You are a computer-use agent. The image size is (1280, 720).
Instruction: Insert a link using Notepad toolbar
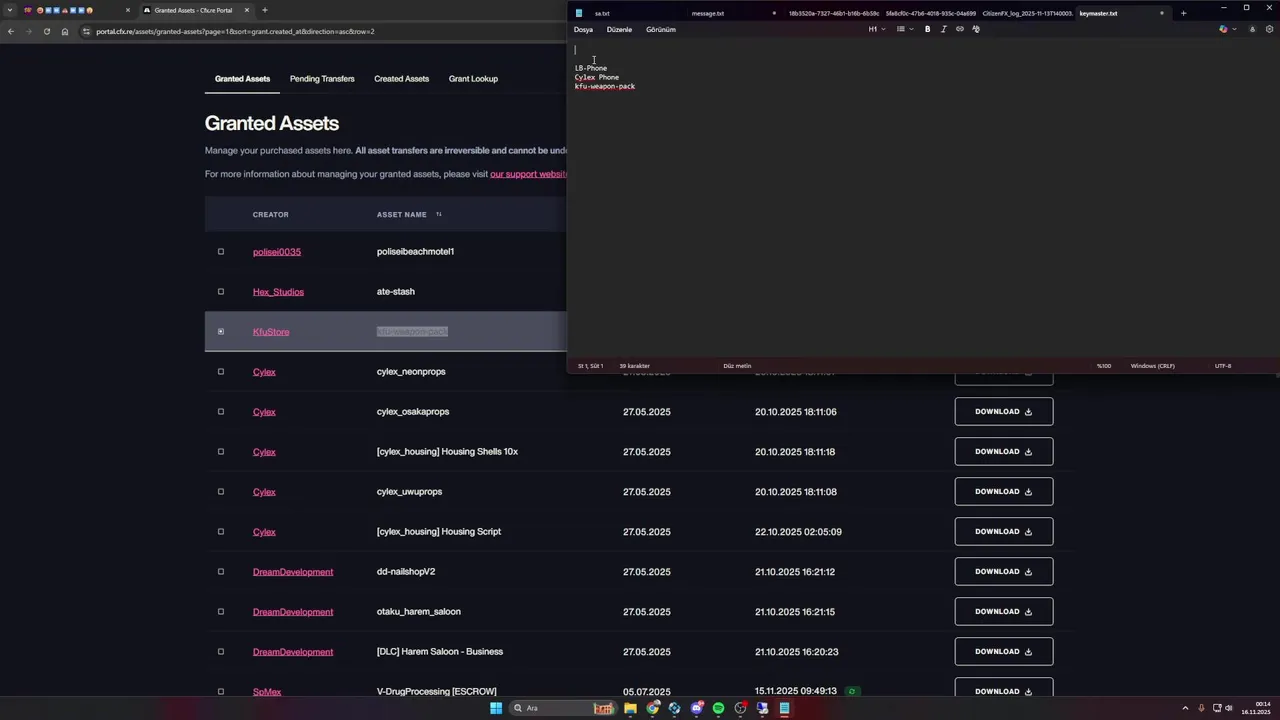(960, 29)
